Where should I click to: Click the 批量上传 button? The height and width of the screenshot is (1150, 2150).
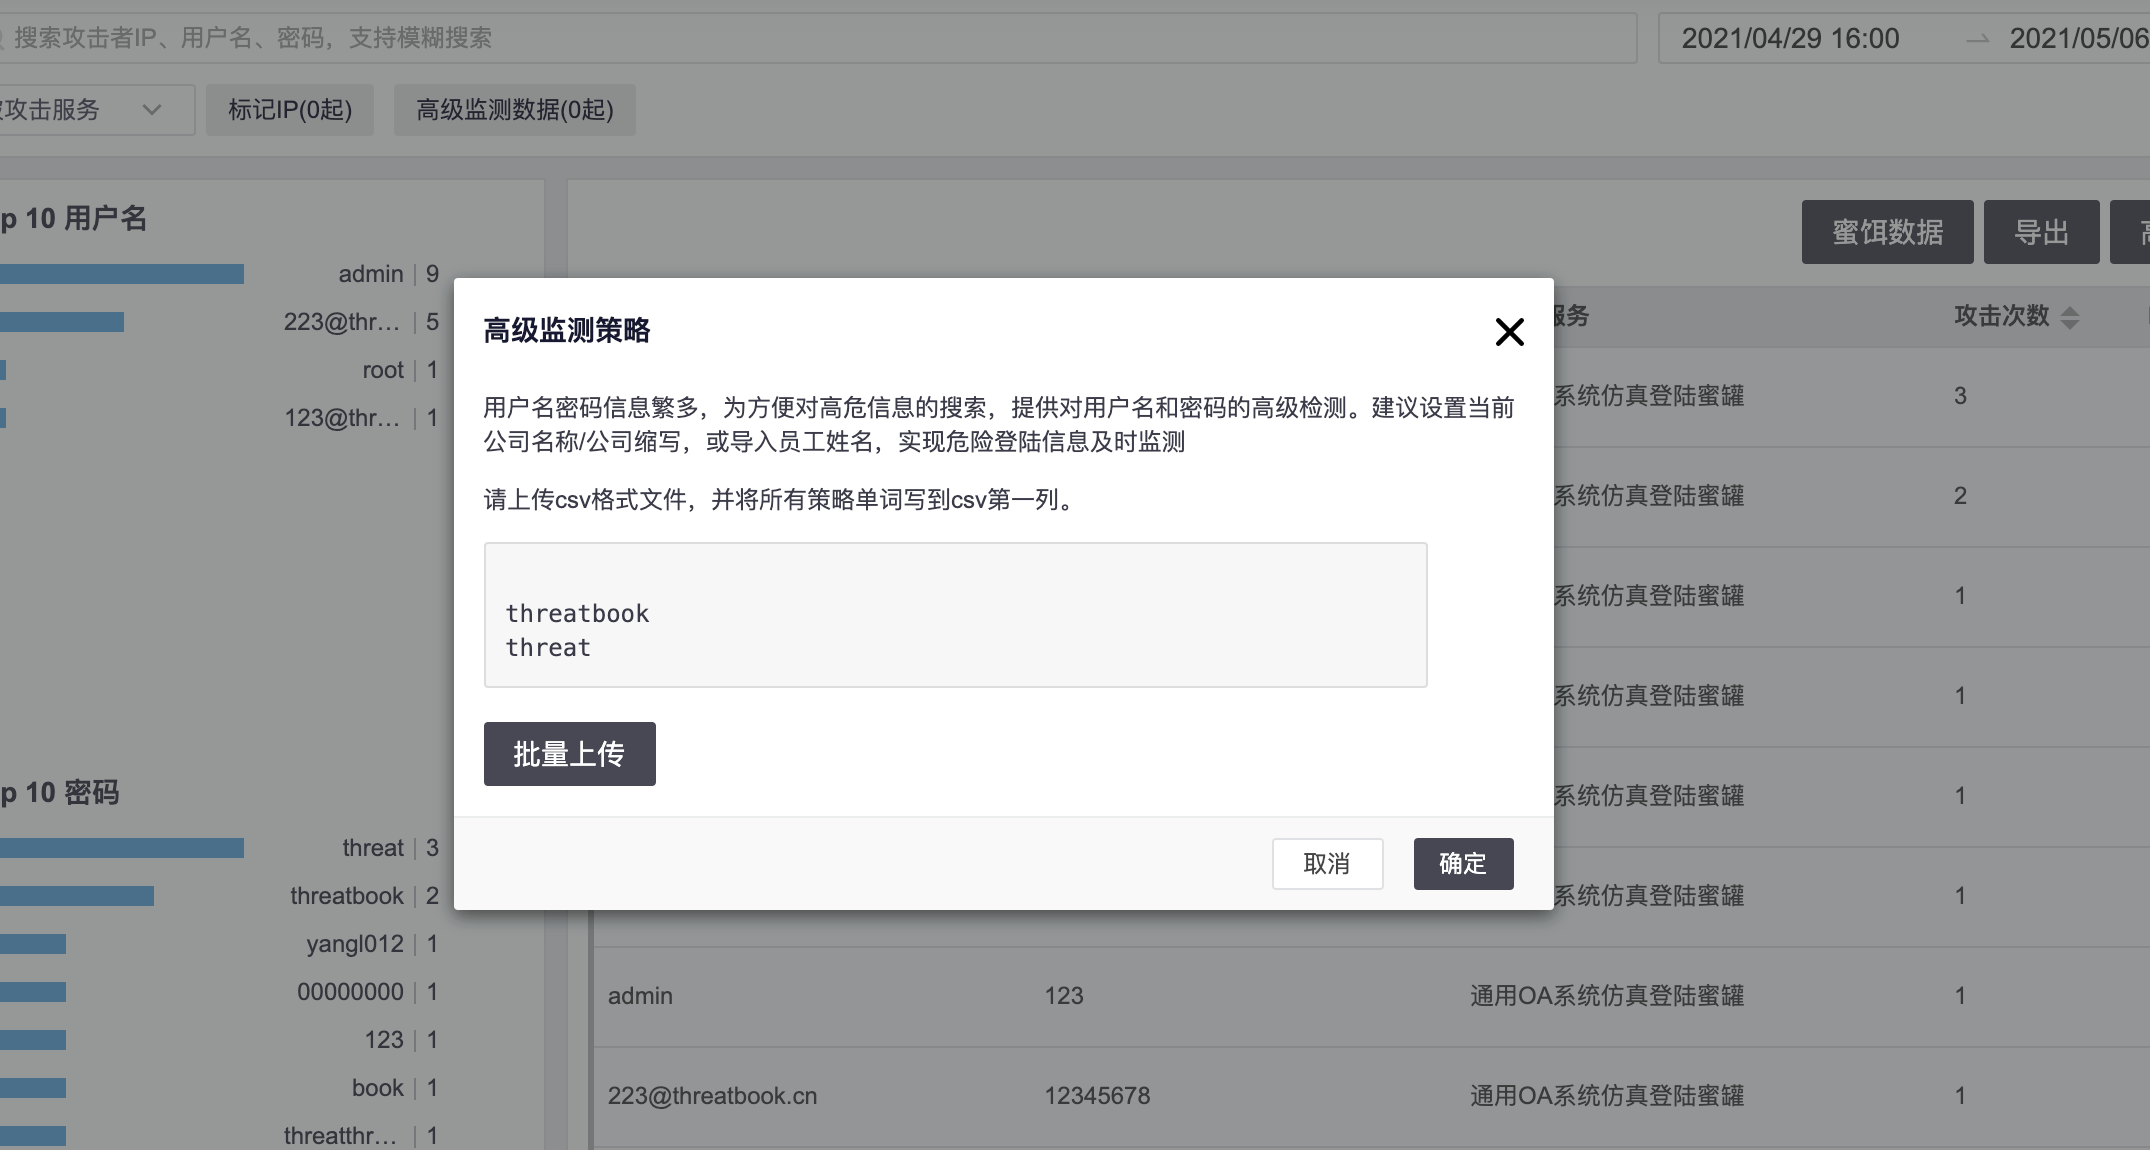pos(569,753)
